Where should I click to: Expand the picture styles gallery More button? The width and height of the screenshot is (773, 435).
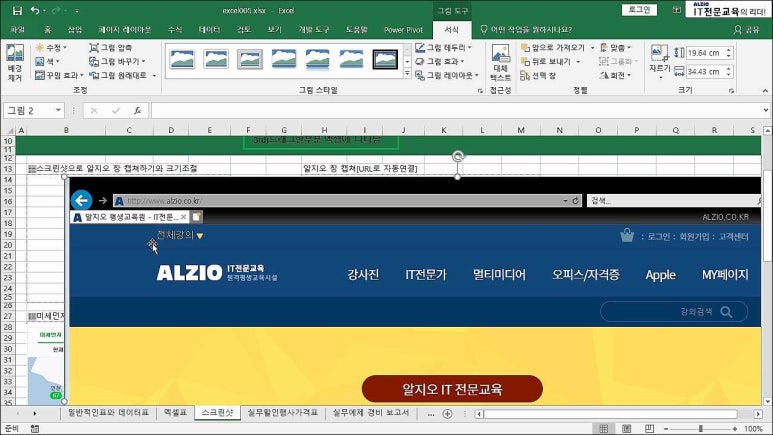[x=407, y=73]
